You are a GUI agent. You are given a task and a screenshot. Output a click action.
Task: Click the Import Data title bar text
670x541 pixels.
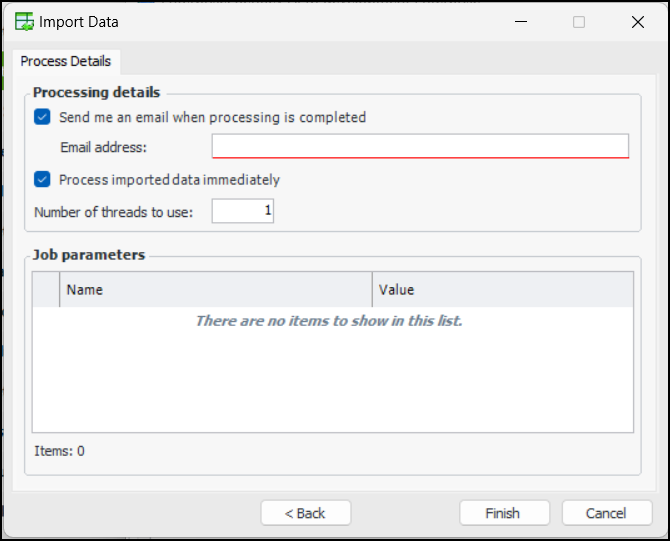78,21
